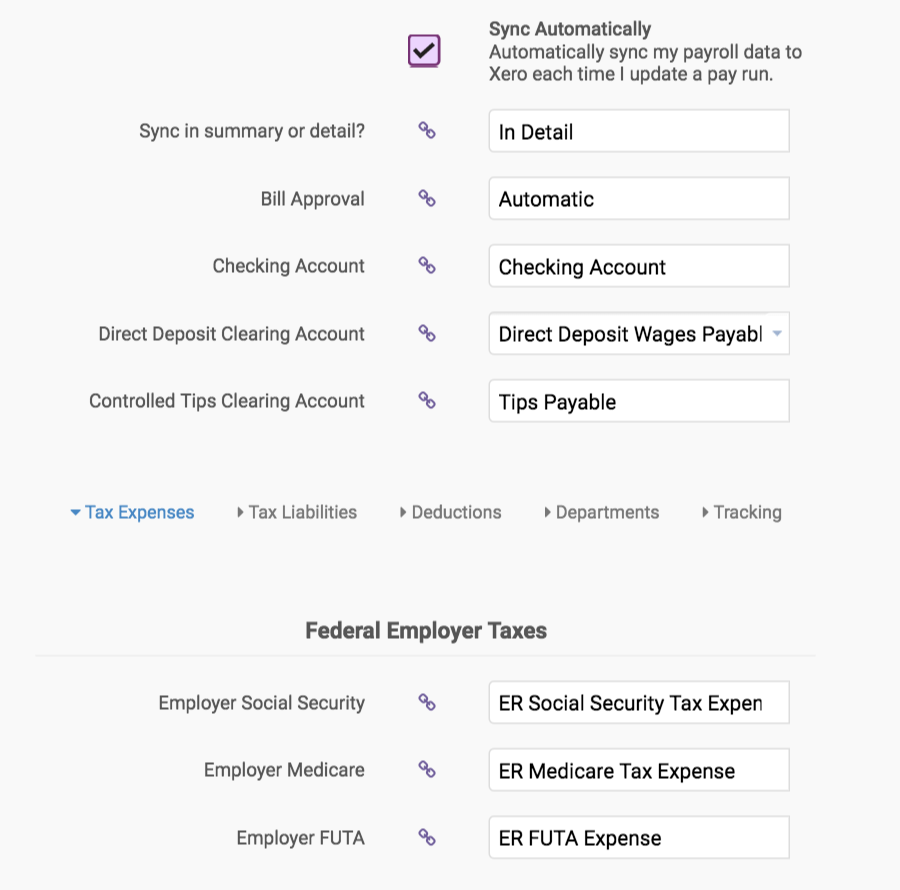
Task: Click the link icon beside Checking Account
Action: click(x=426, y=266)
